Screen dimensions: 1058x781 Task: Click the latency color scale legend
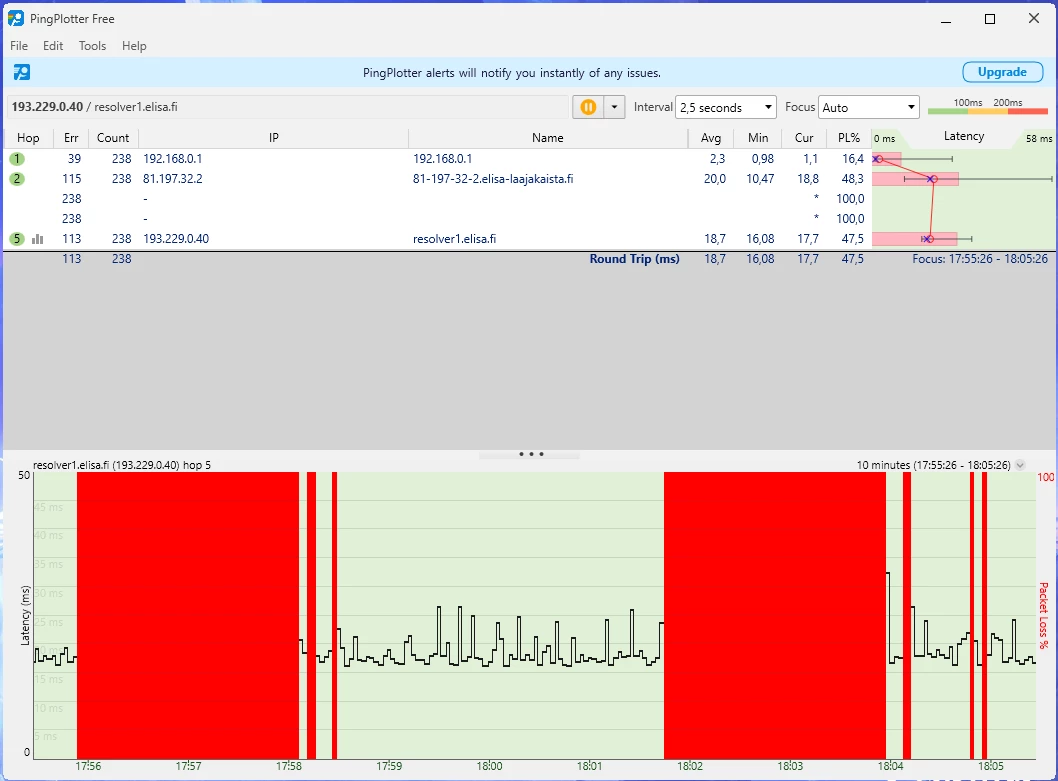point(988,107)
